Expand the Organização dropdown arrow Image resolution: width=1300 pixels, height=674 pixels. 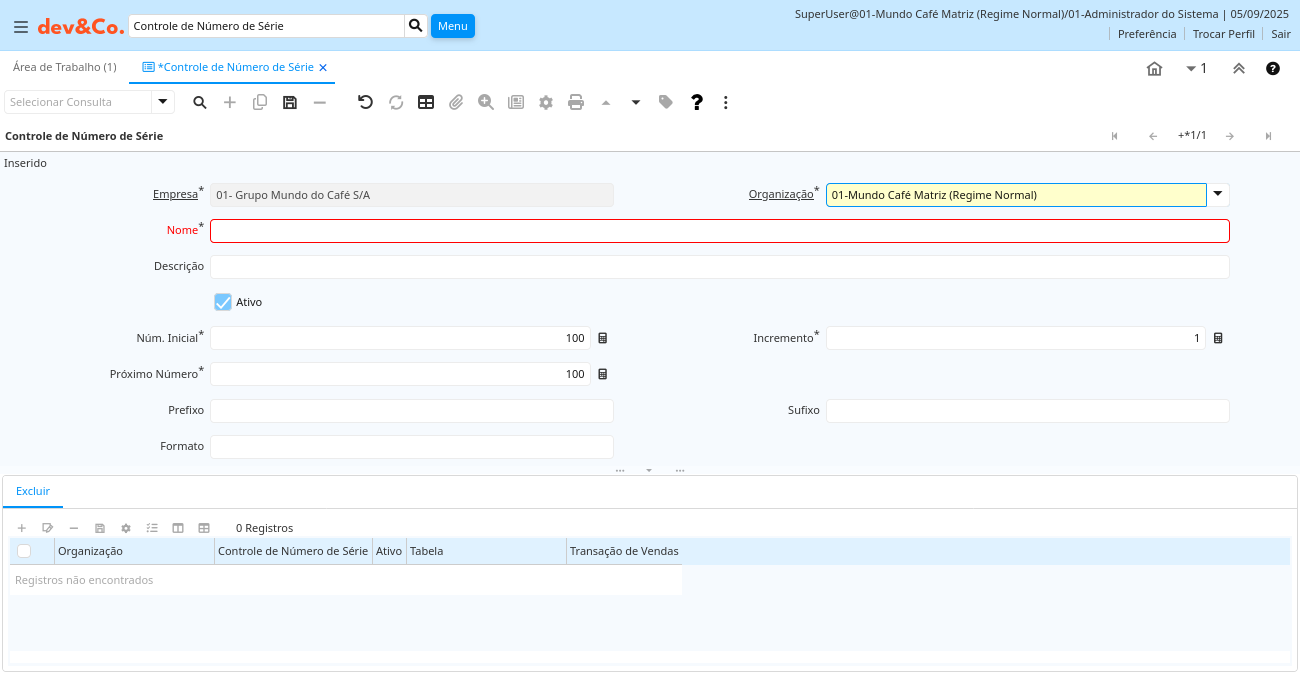1218,194
